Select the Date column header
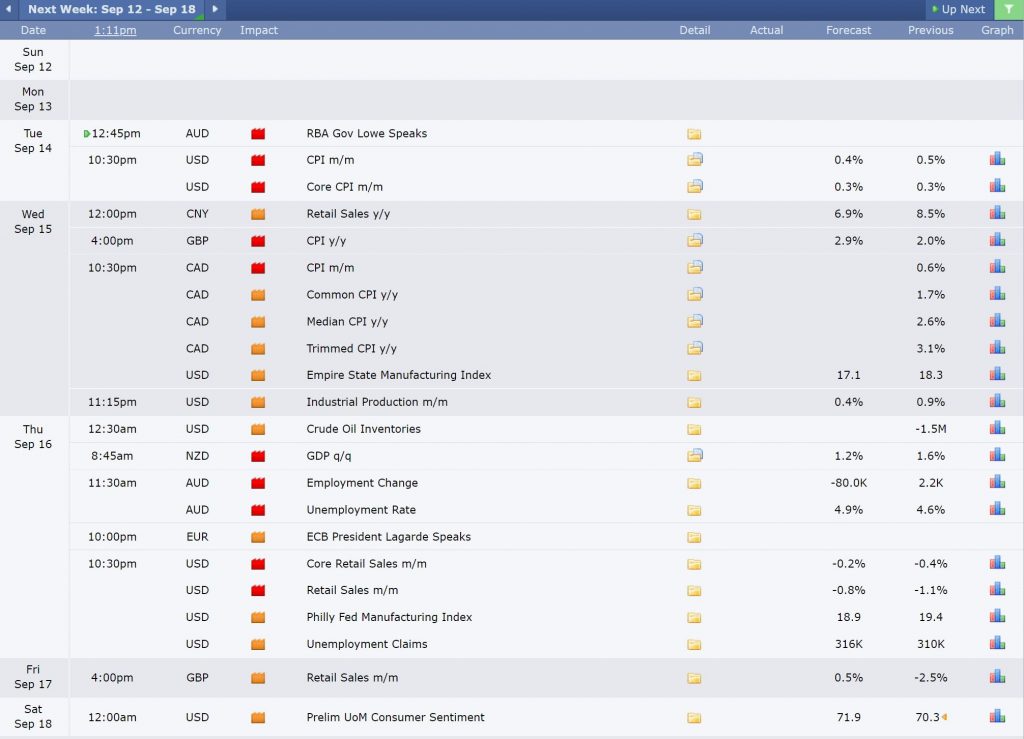The width and height of the screenshot is (1024, 739). pyautogui.click(x=33, y=30)
